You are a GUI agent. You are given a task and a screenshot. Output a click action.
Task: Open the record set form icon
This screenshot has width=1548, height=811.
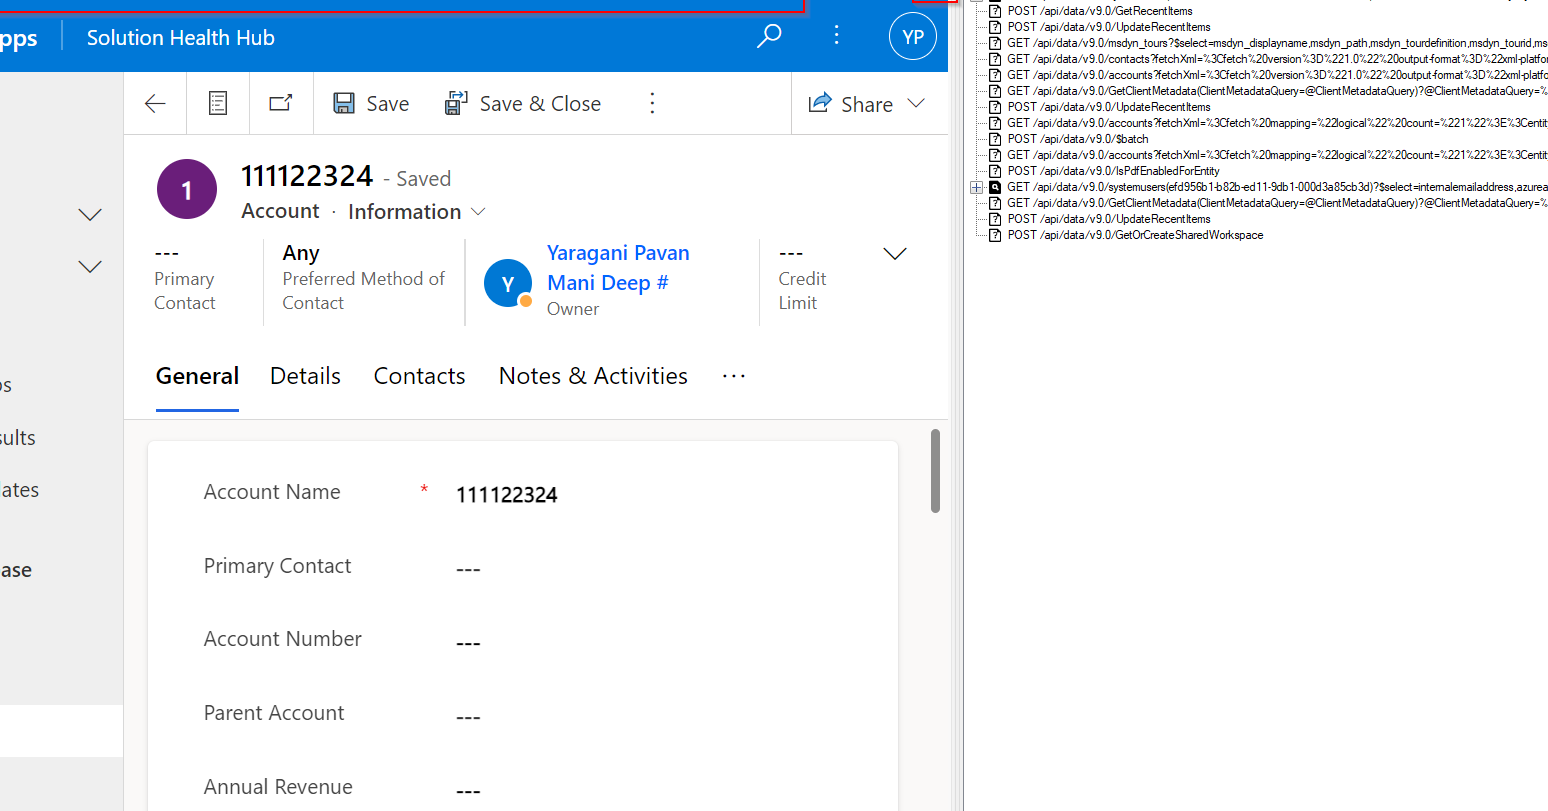217,104
